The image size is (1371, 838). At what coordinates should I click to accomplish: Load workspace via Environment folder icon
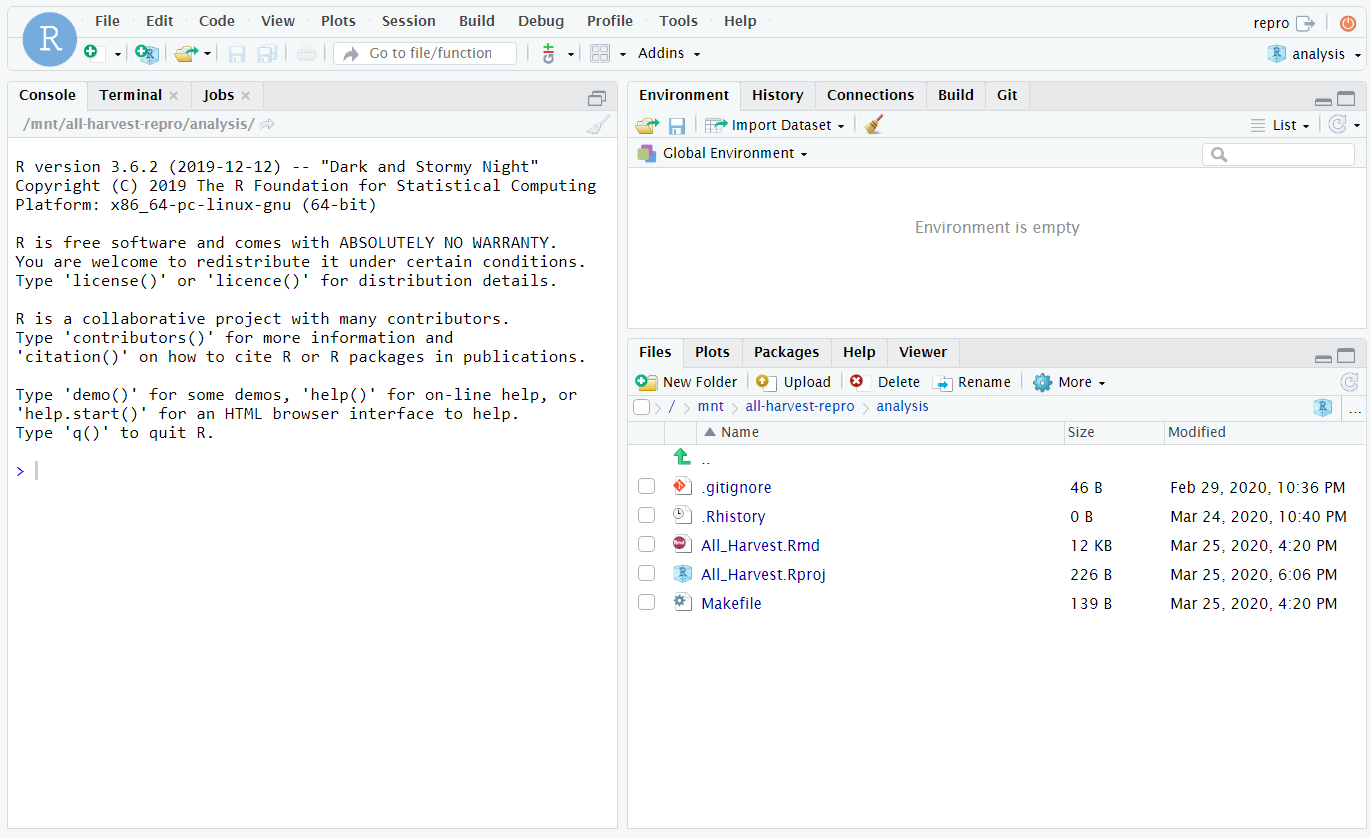647,125
